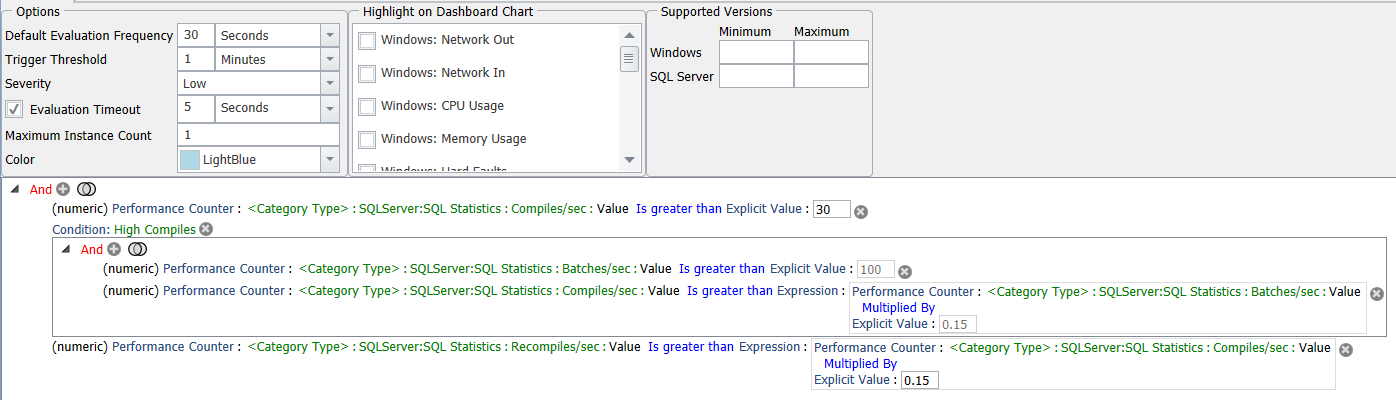Collapse the nested And group triangle
Viewport: 1396px width, 400px height.
[x=66, y=249]
